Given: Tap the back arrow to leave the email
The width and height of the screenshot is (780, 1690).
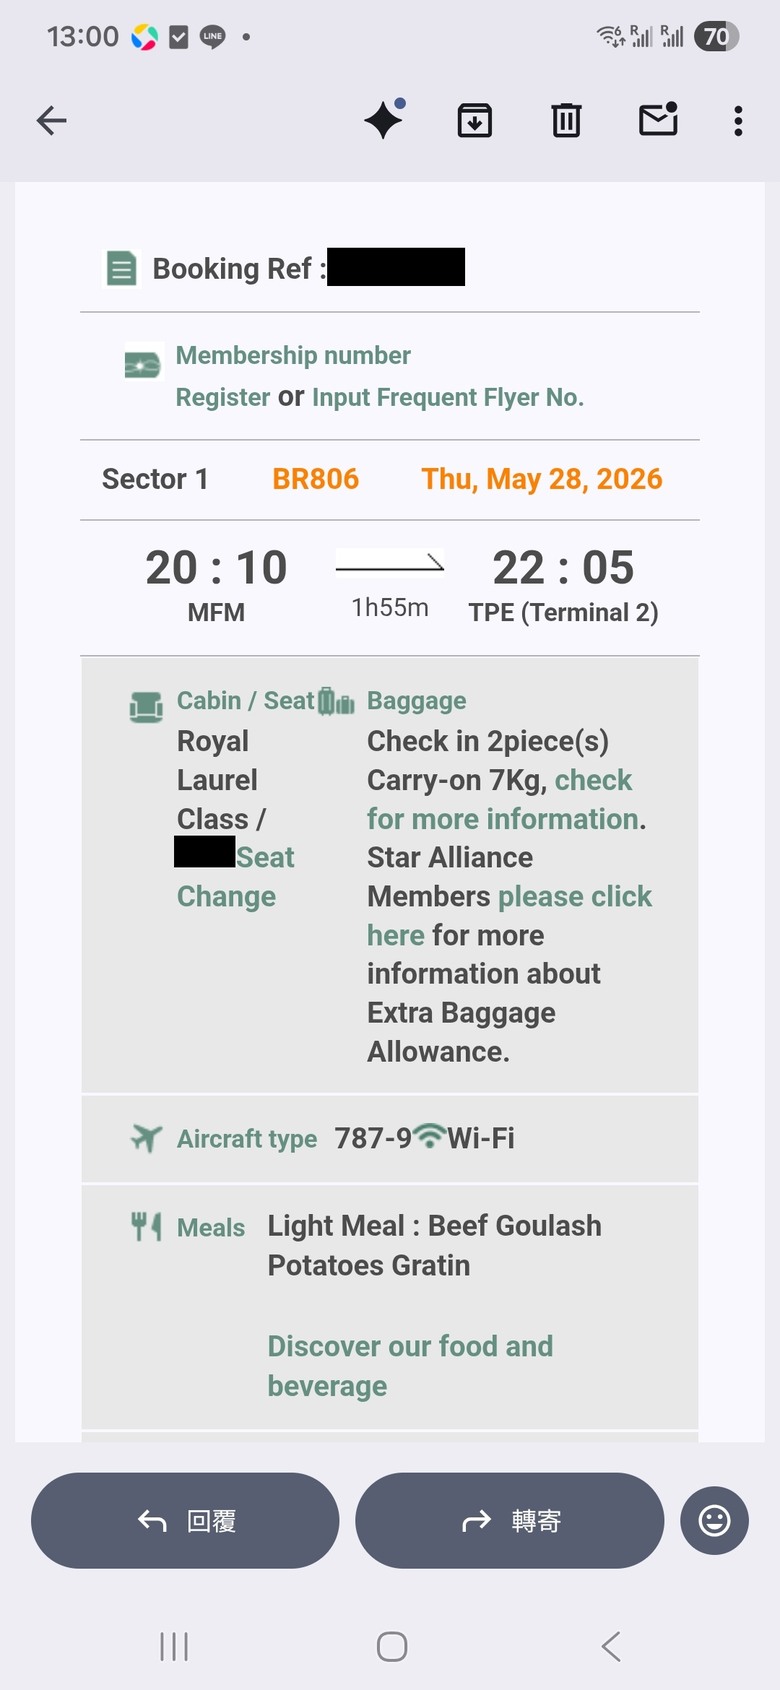Looking at the screenshot, I should [52, 121].
